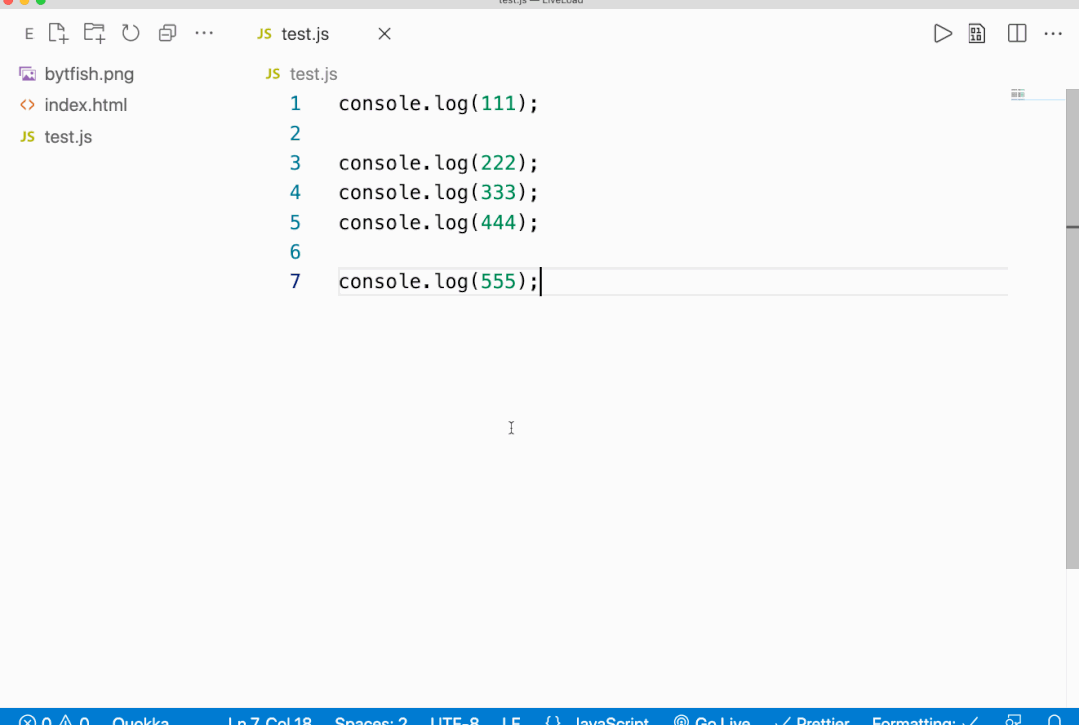Open notifications bell in status bar

point(1054,719)
